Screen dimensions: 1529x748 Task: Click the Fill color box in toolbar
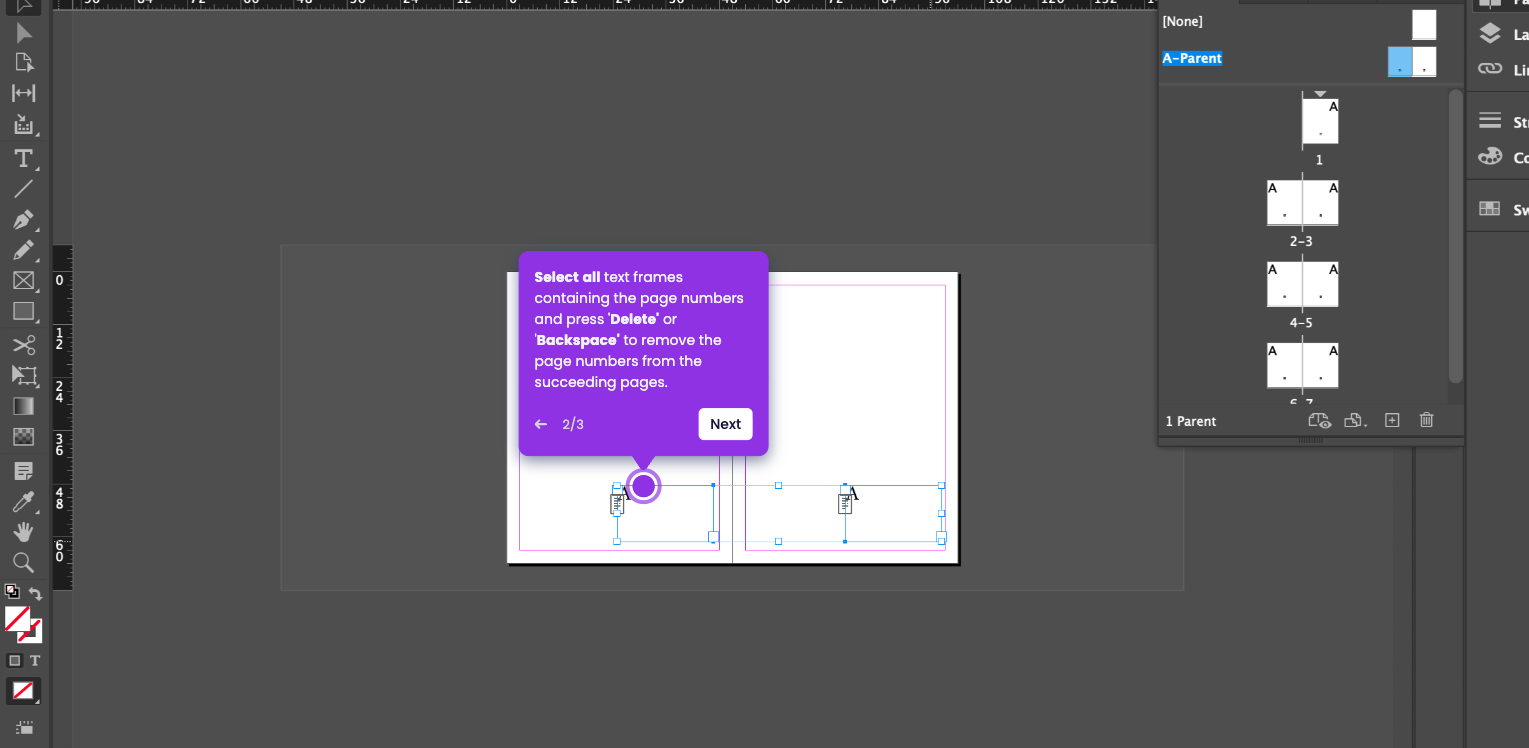(x=17, y=619)
